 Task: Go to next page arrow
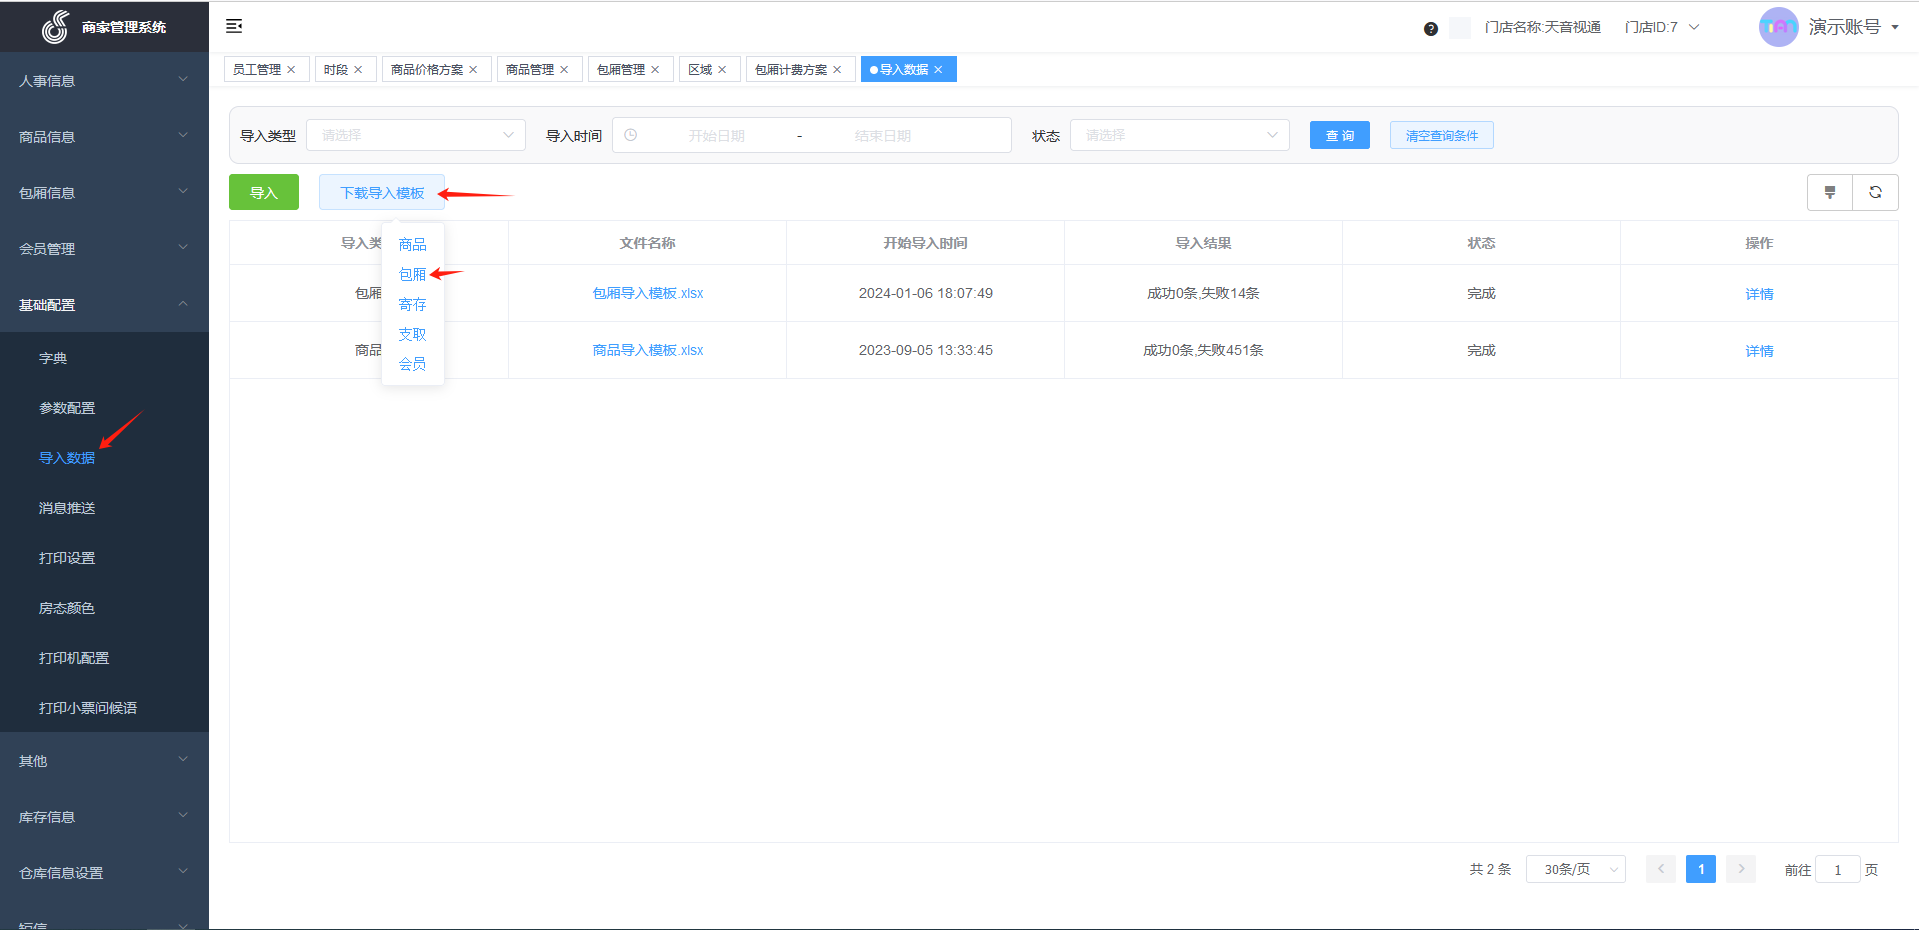click(1740, 869)
